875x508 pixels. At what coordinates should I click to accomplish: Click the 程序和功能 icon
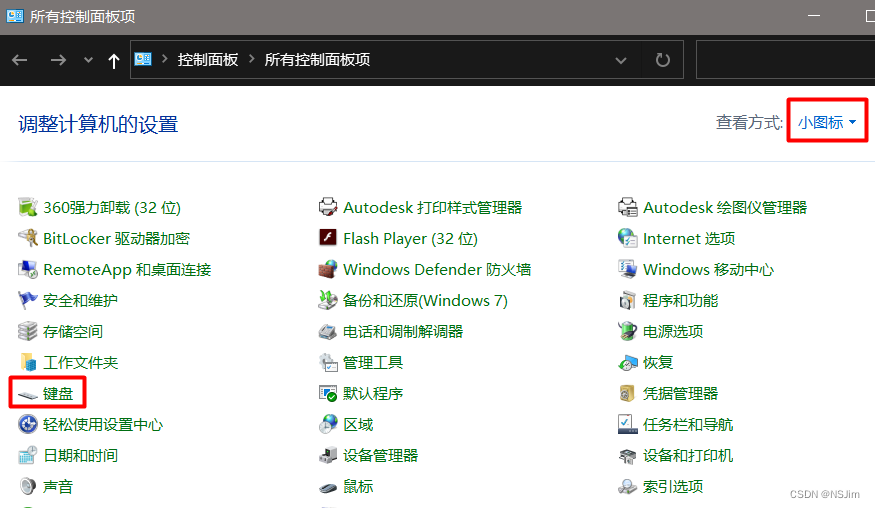click(x=628, y=300)
